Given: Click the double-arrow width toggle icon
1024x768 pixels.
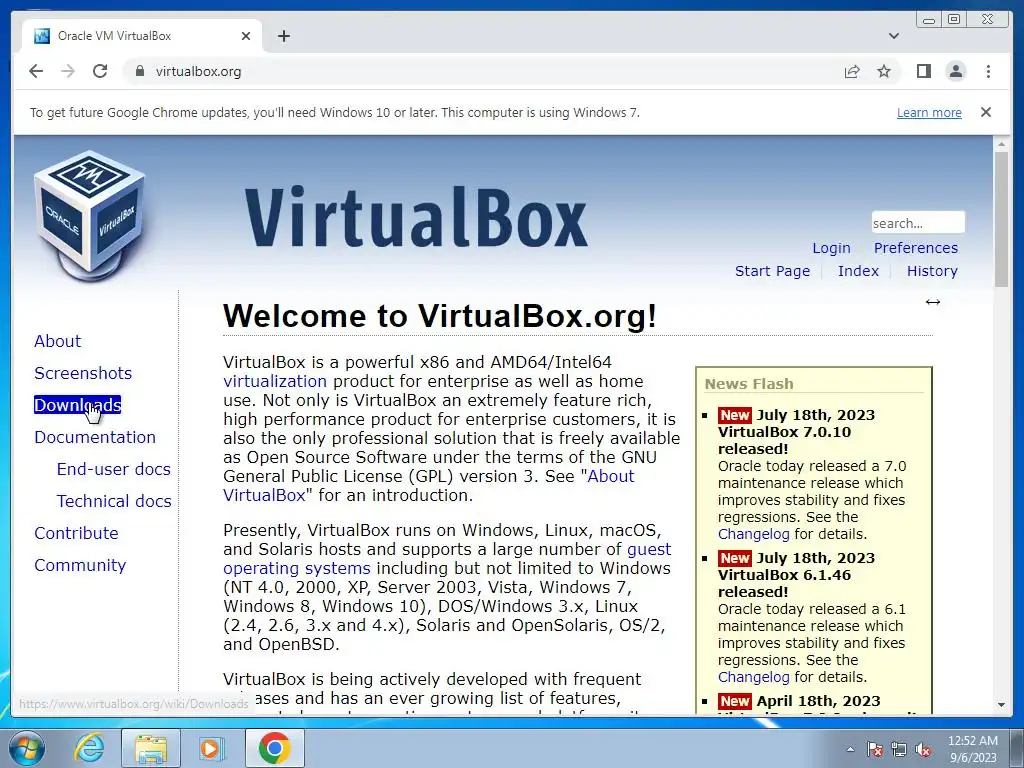Looking at the screenshot, I should 933,302.
